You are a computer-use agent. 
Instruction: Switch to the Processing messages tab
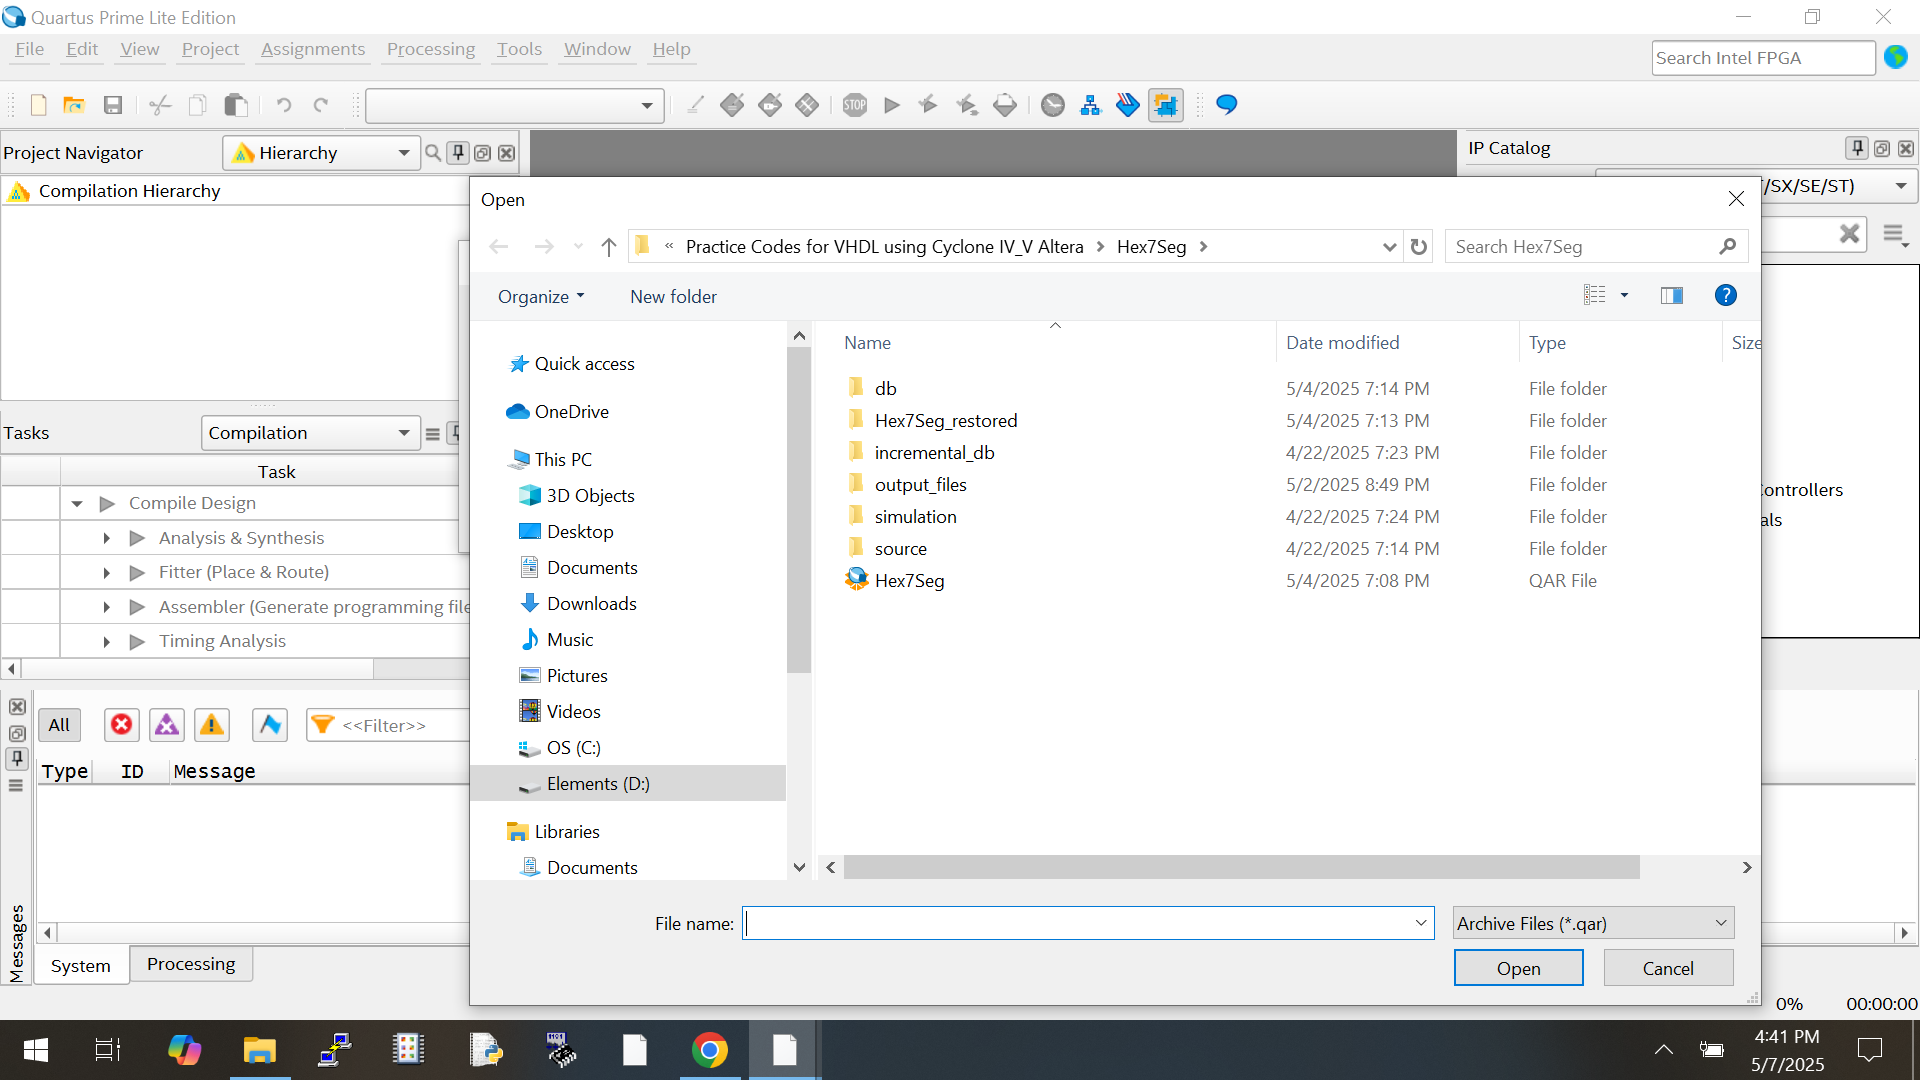click(190, 964)
